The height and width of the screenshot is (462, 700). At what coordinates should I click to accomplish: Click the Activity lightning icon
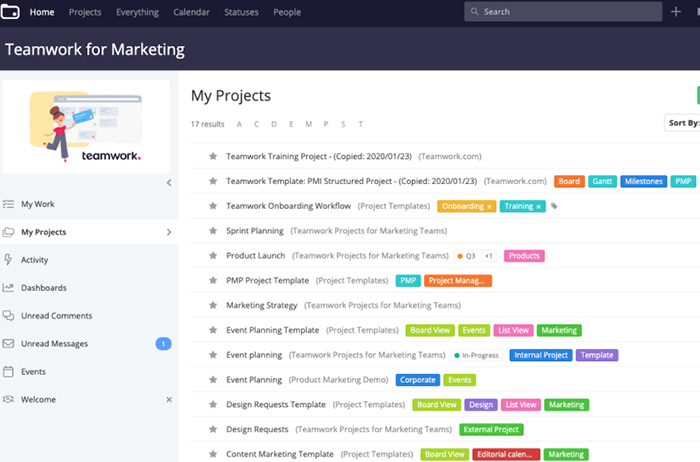coord(8,259)
